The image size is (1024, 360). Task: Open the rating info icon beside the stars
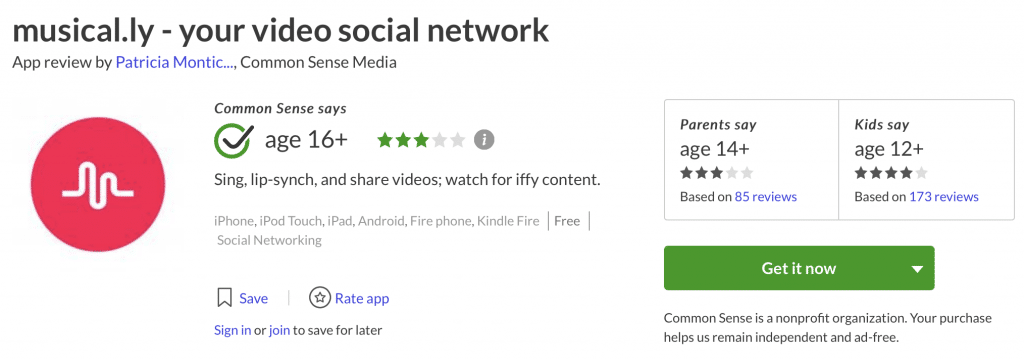(x=484, y=140)
